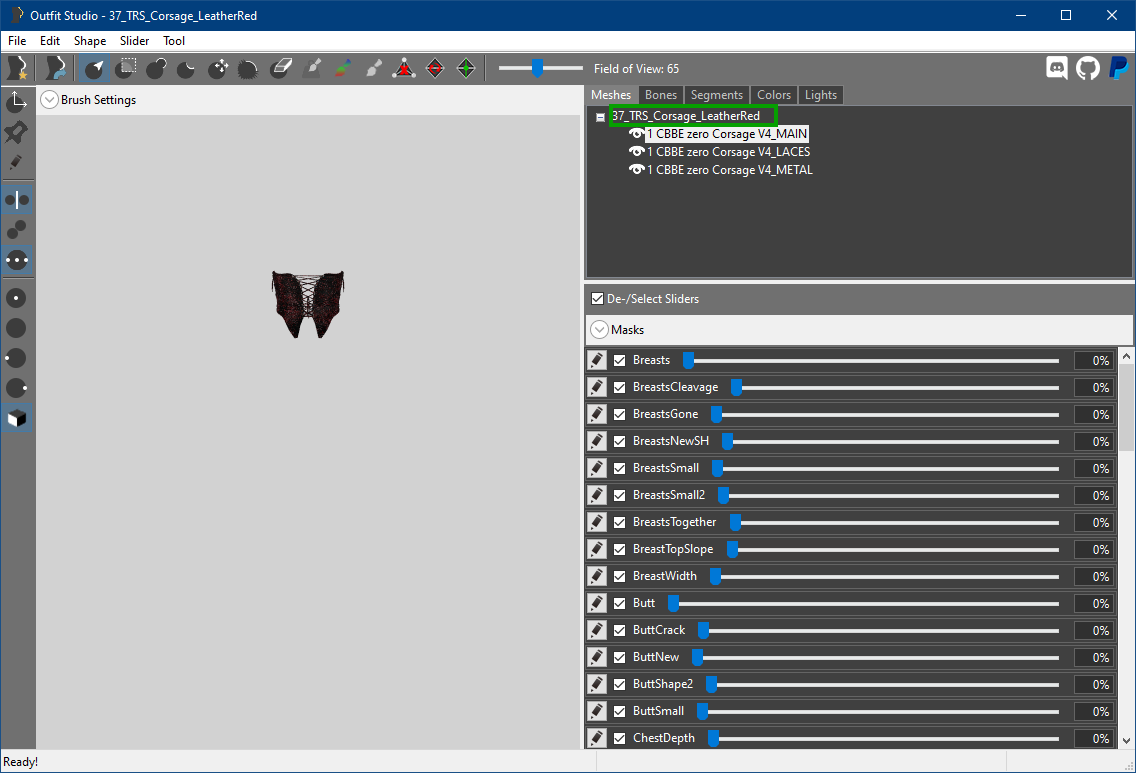Image resolution: width=1136 pixels, height=773 pixels.
Task: Select the Alpha brush tool
Action: pyautogui.click(x=373, y=68)
